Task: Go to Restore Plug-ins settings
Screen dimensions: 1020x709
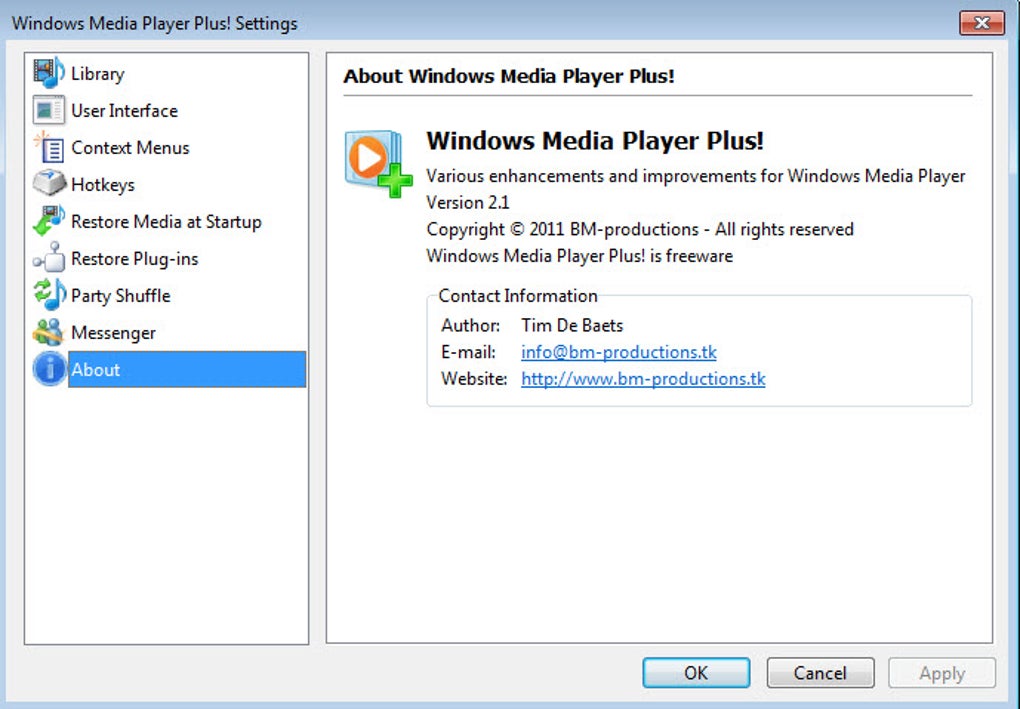Action: coord(135,259)
